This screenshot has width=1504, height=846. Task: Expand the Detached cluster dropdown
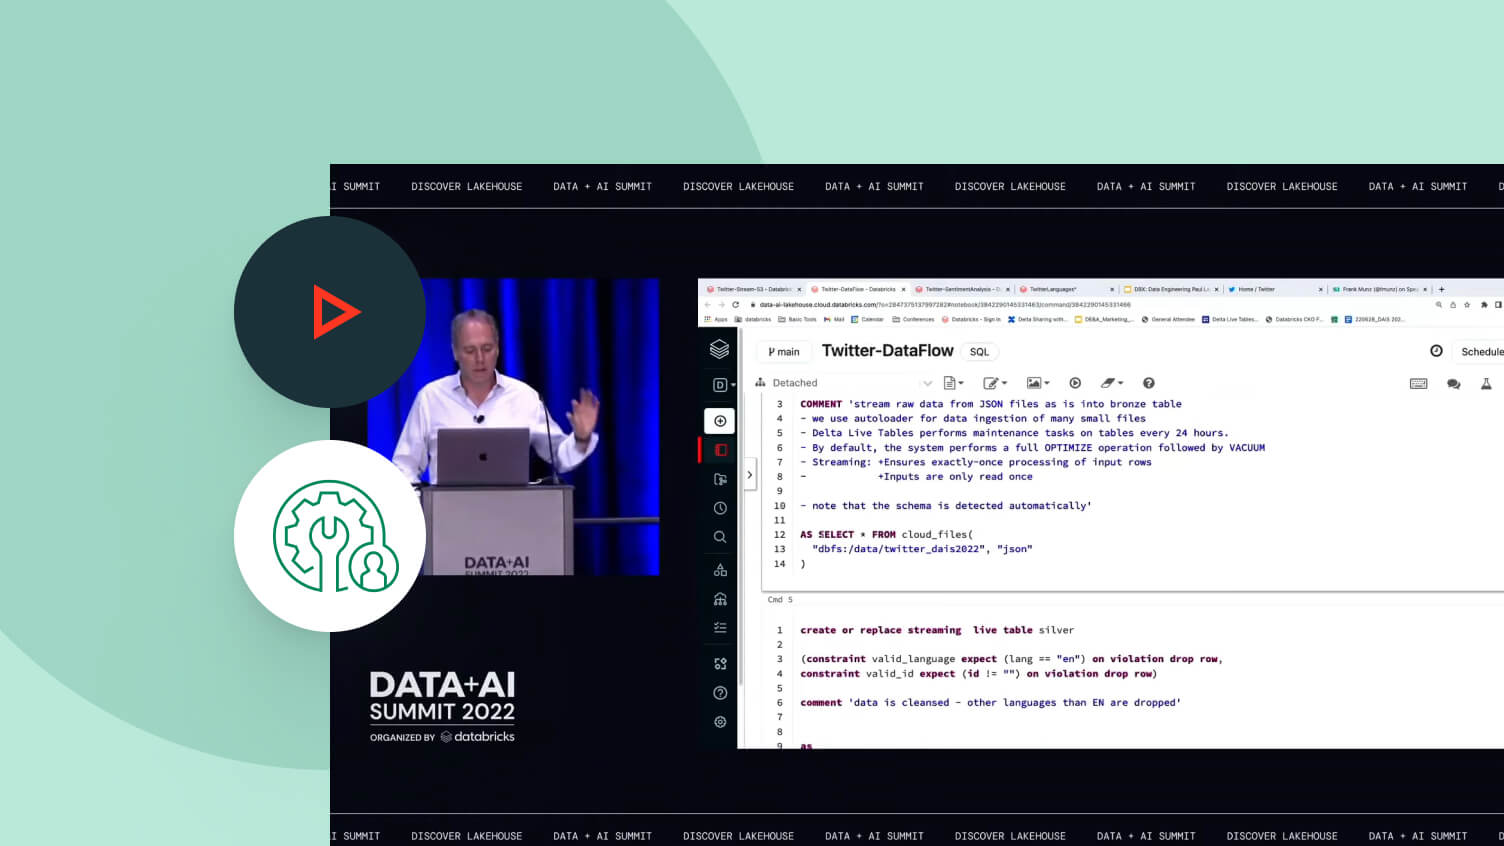point(926,383)
